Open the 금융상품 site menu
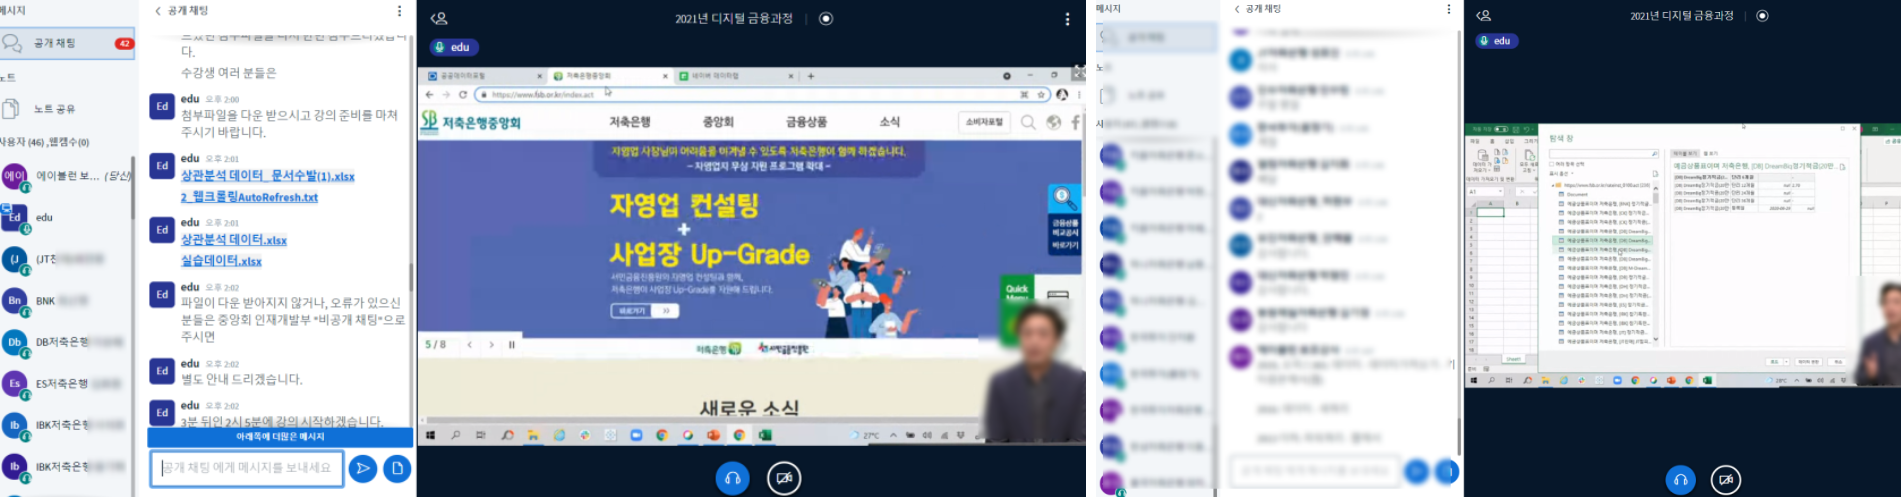 (x=806, y=122)
